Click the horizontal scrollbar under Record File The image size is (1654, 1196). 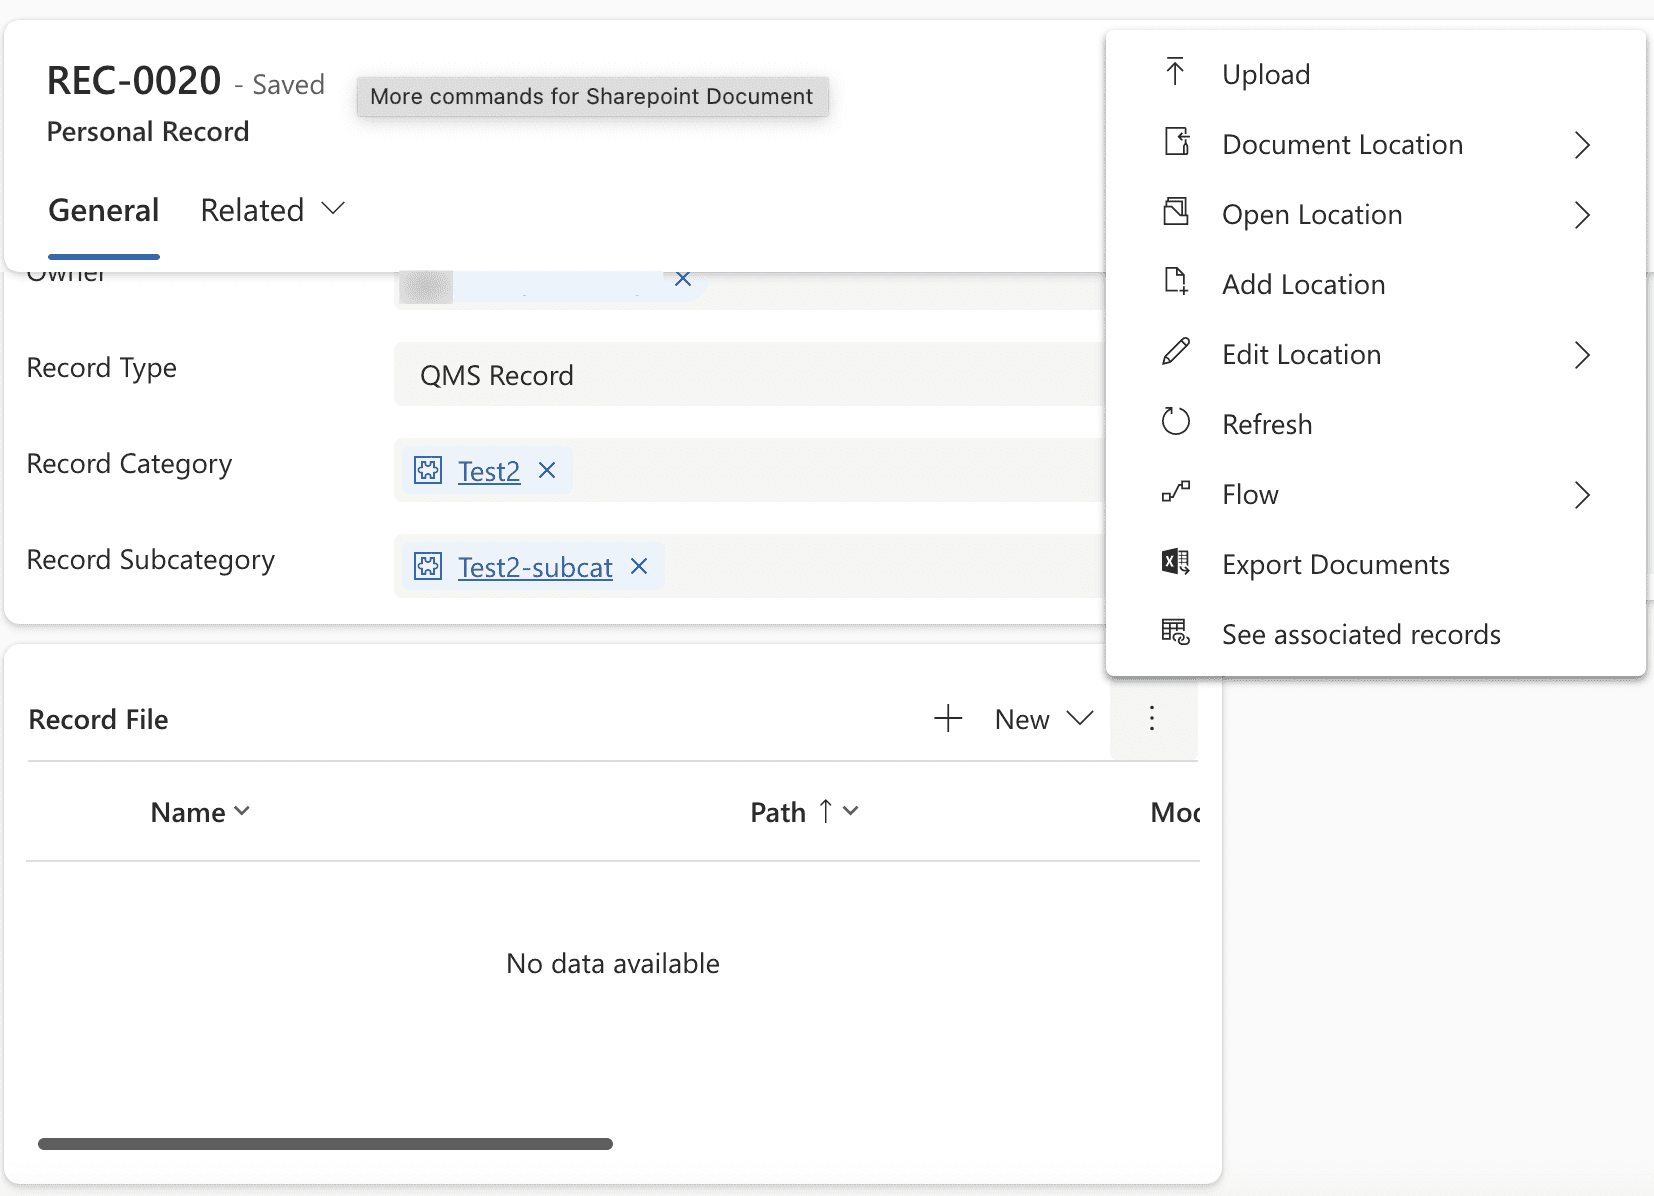pos(325,1143)
